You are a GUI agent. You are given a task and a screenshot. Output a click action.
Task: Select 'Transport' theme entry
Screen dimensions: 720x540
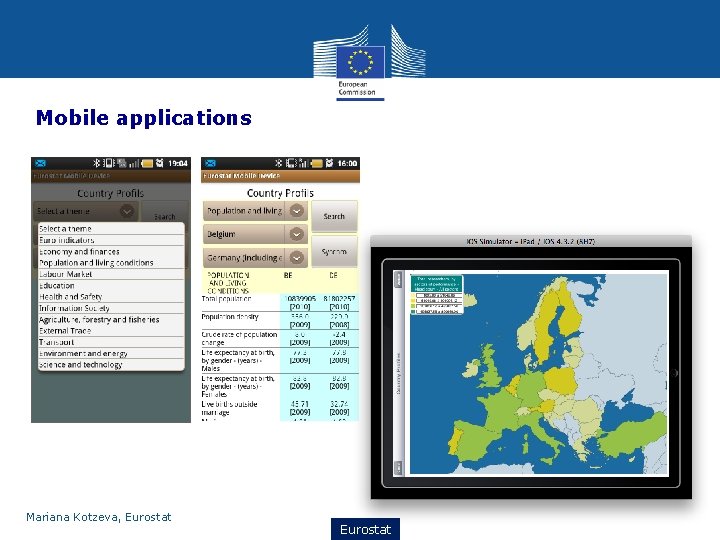tap(111, 342)
